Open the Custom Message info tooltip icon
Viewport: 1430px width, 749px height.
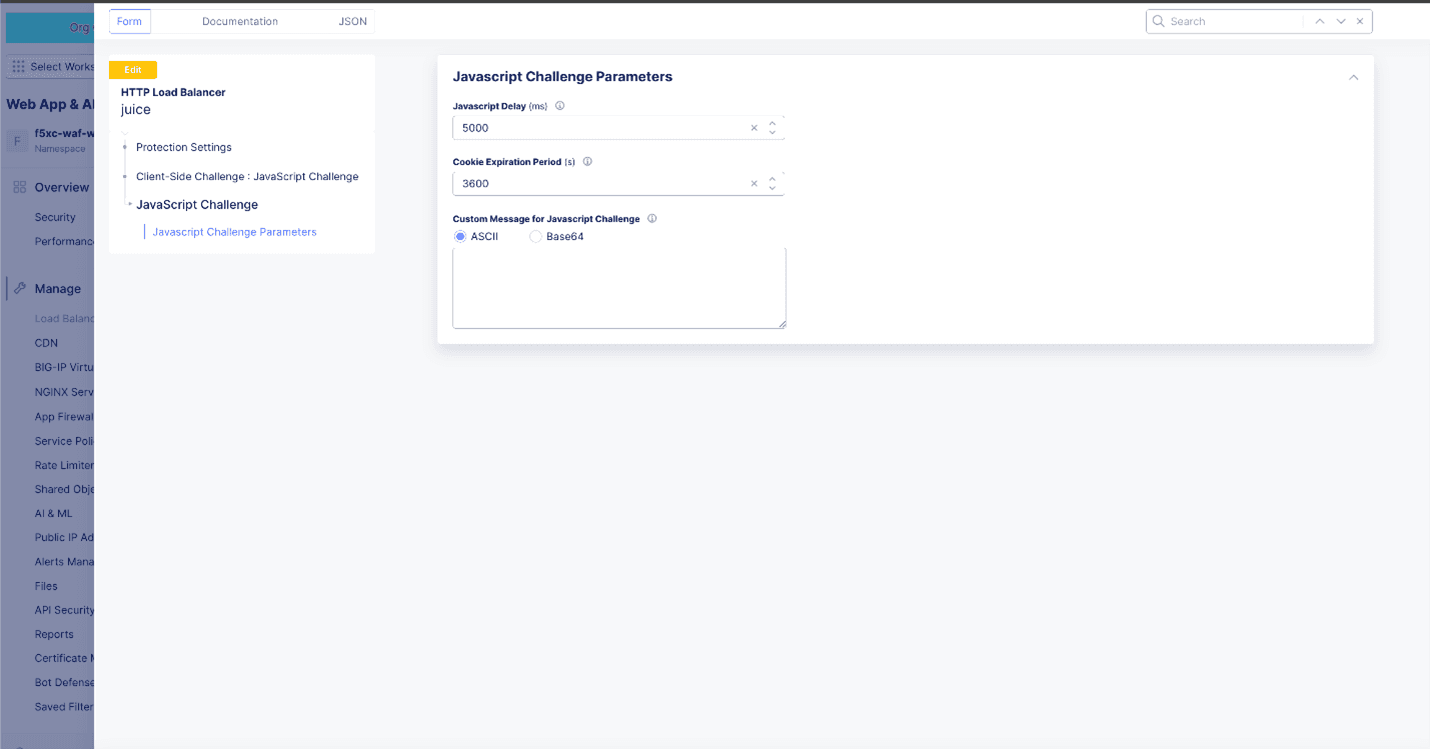[651, 218]
